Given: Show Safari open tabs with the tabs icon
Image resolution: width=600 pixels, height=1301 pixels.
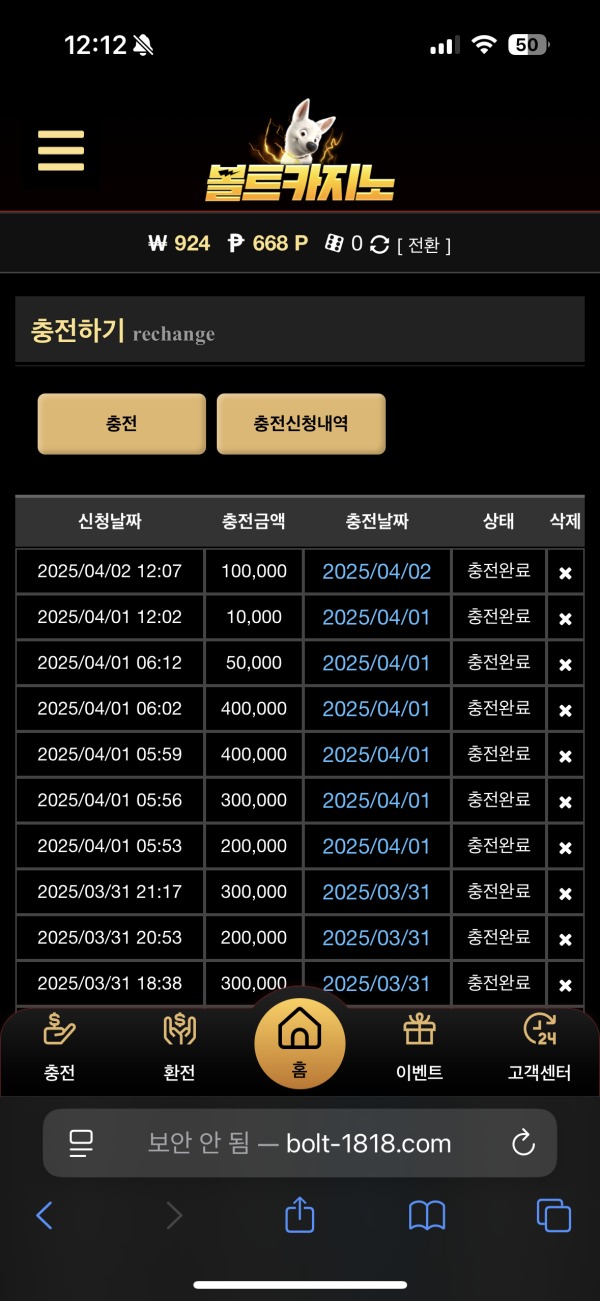Looking at the screenshot, I should coord(554,1216).
